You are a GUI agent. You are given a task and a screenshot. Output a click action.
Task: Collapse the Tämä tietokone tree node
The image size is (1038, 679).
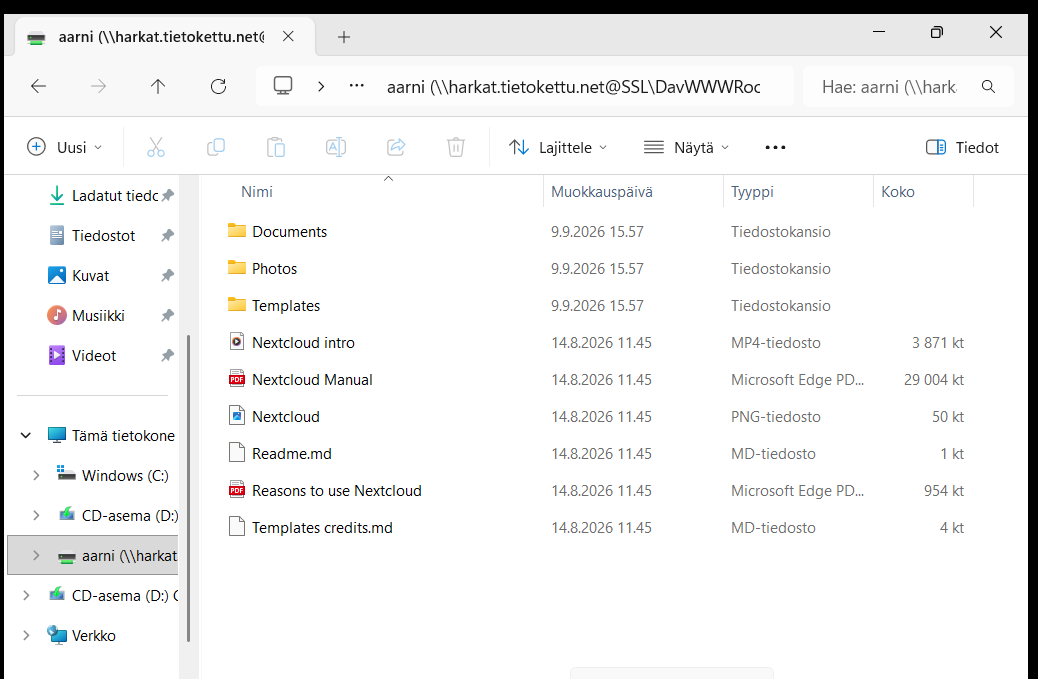click(x=25, y=435)
